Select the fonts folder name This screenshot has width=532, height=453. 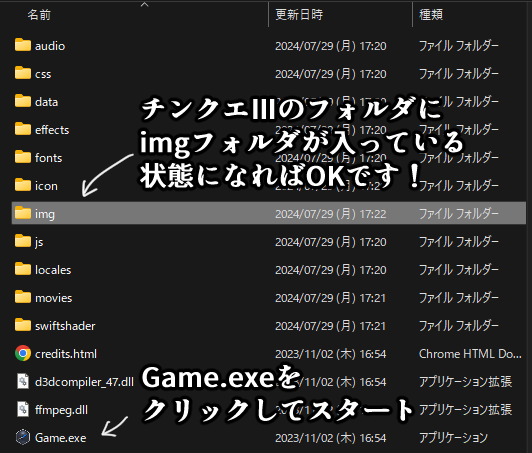[x=49, y=158]
